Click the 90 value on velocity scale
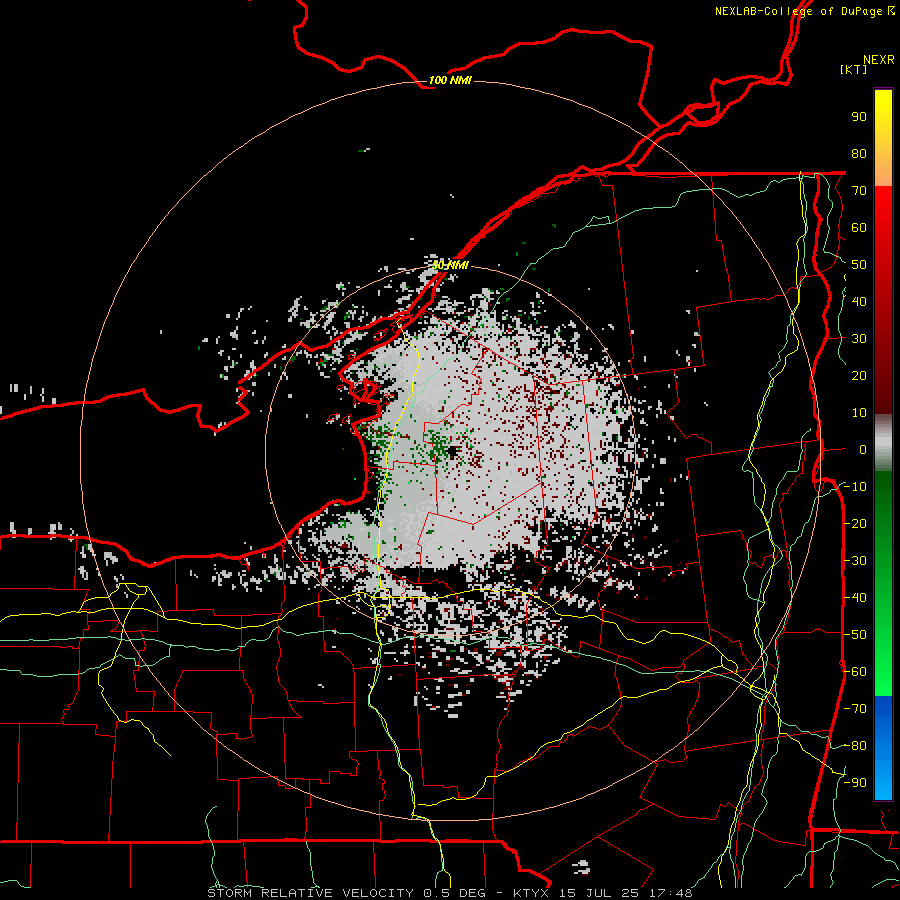This screenshot has height=900, width=900. [x=859, y=117]
